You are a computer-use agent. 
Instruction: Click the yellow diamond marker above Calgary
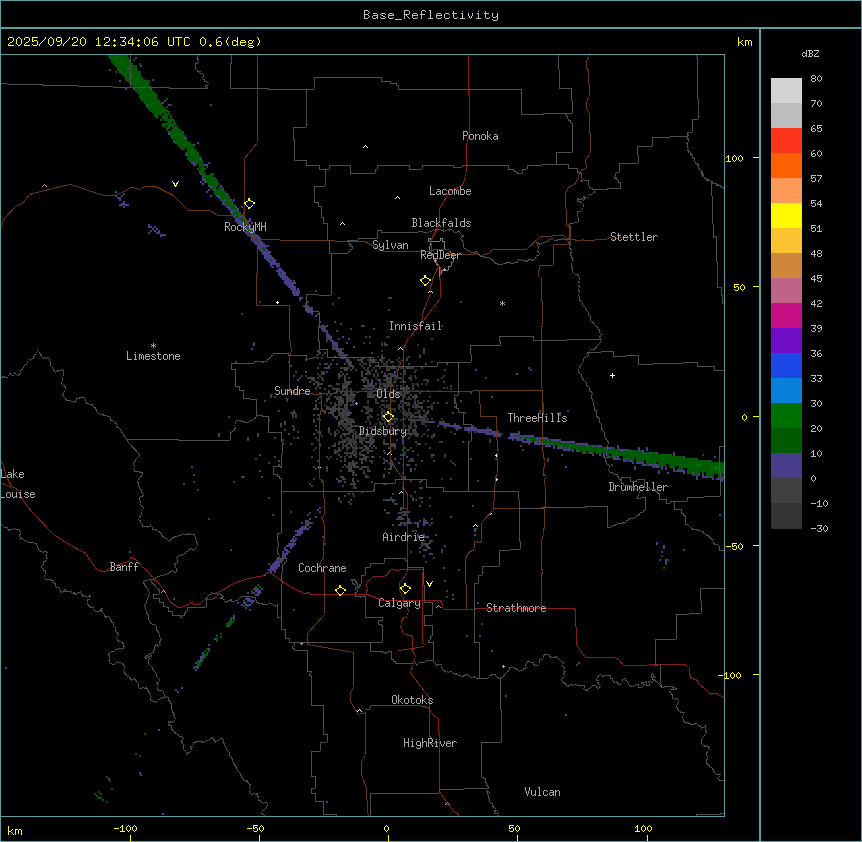[405, 589]
